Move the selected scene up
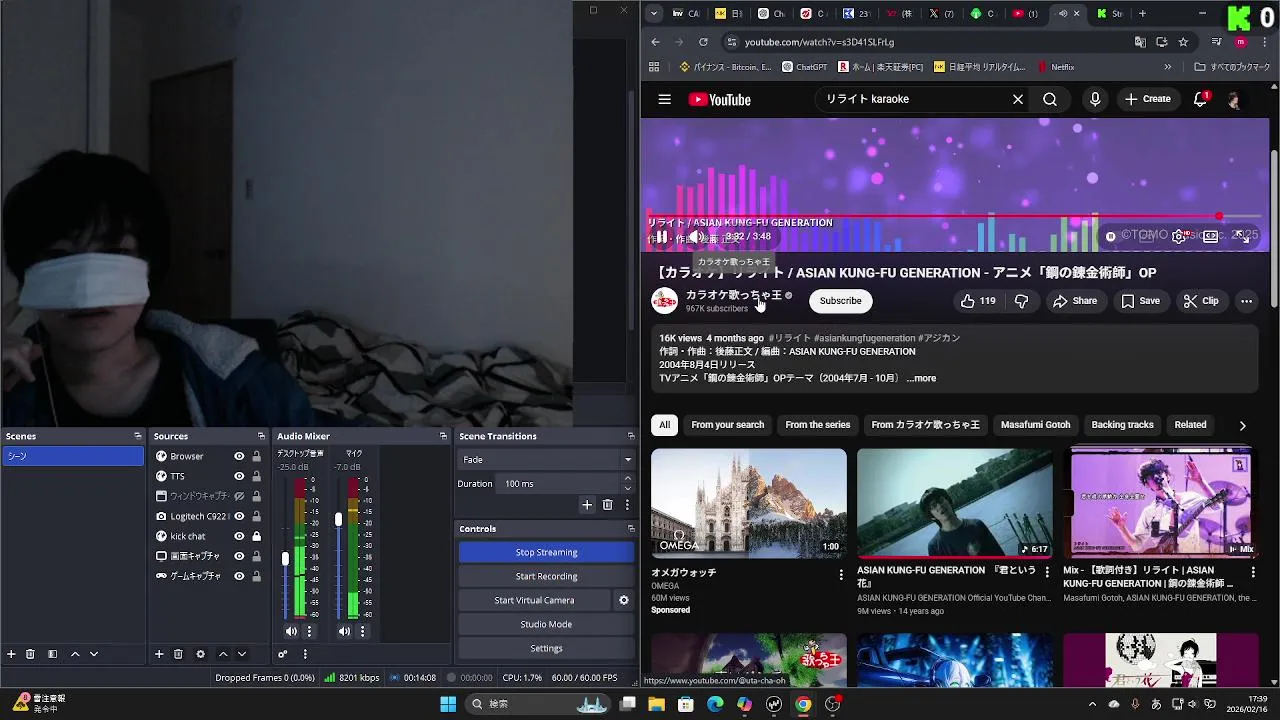Viewport: 1280px width, 720px height. pyautogui.click(x=75, y=654)
